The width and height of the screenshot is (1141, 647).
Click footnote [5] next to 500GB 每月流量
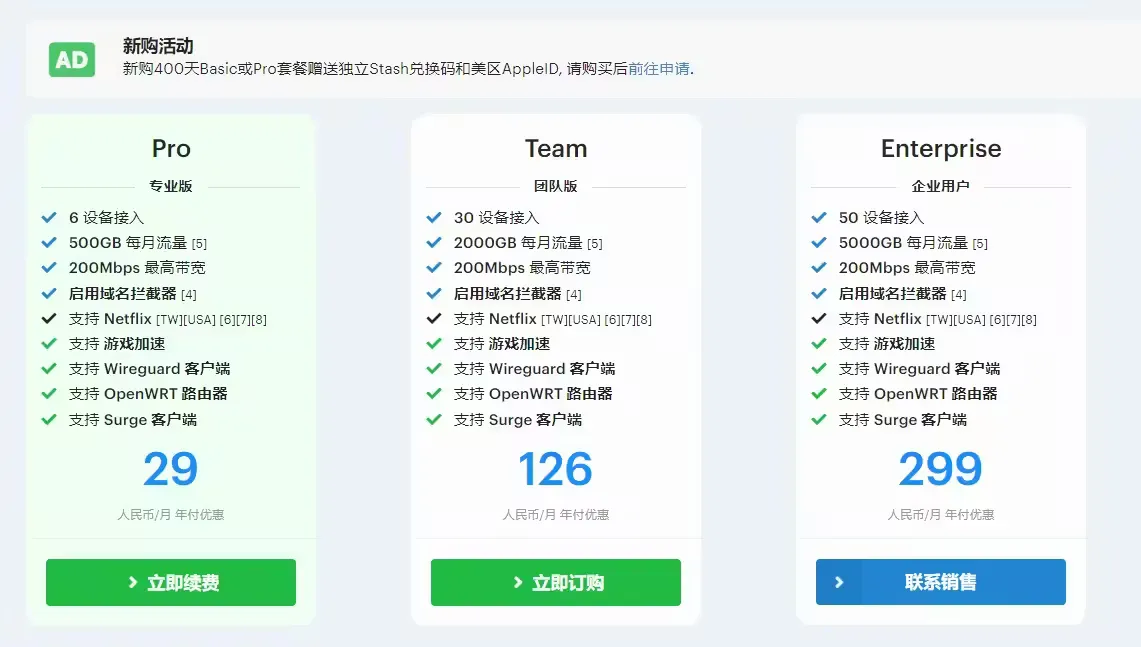point(199,244)
